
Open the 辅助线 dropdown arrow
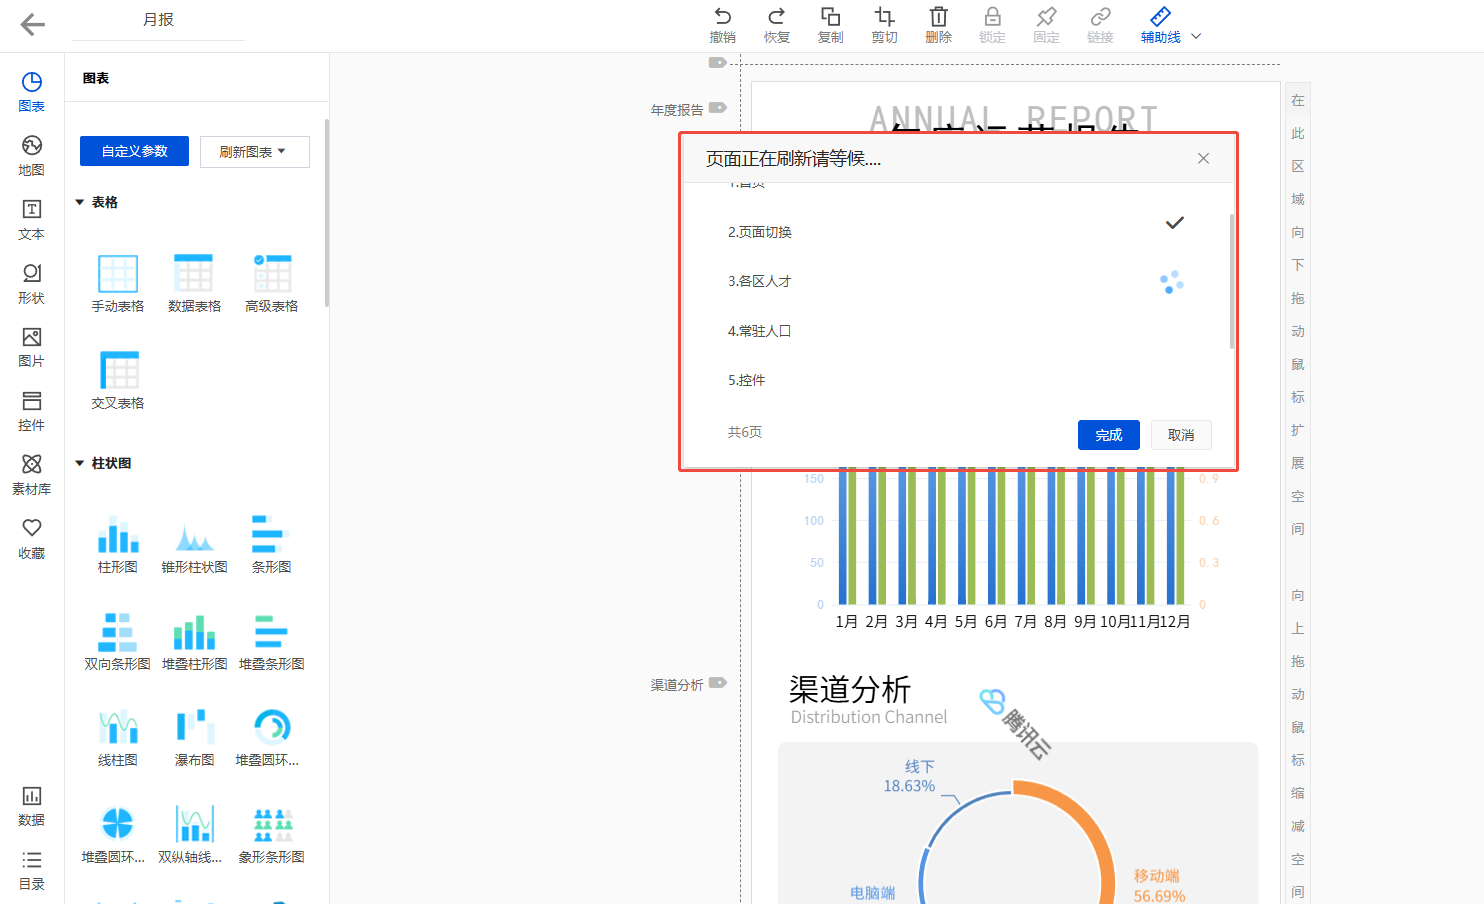(x=1196, y=37)
